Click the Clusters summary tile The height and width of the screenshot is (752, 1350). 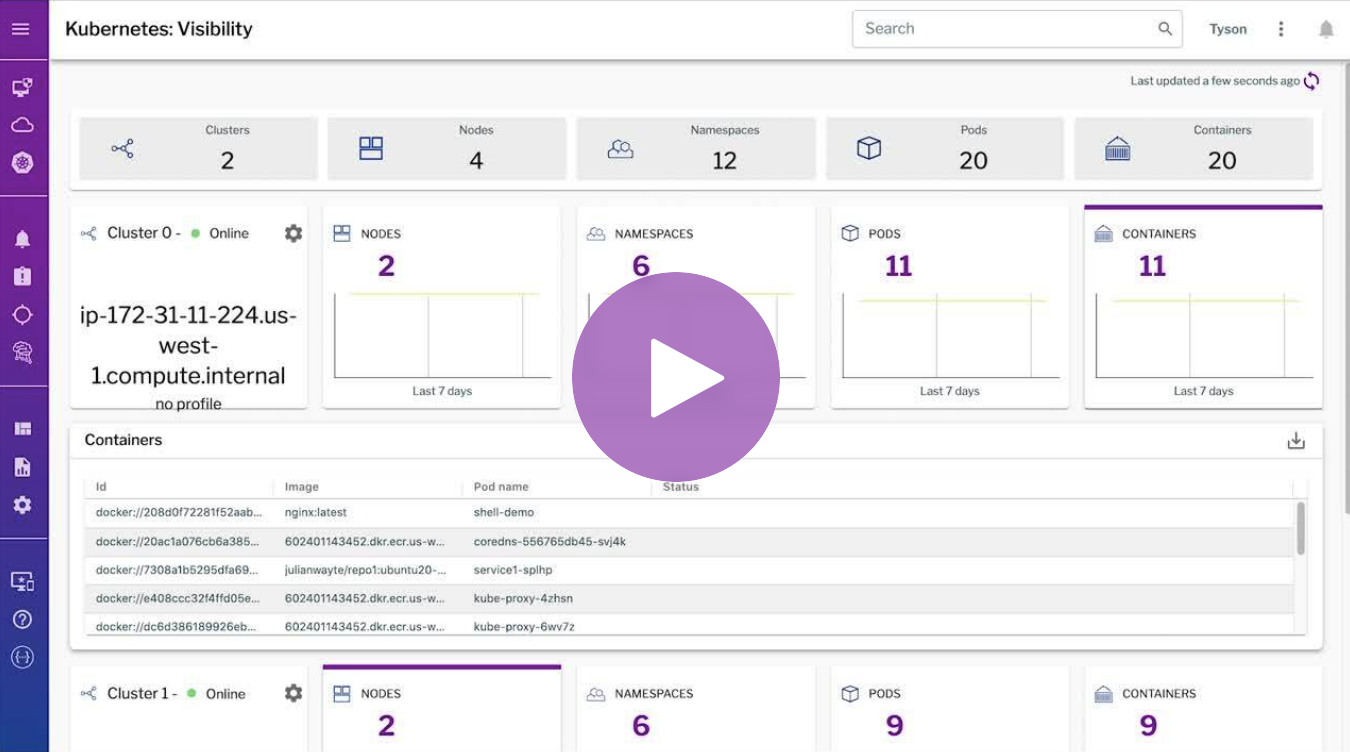pos(198,149)
